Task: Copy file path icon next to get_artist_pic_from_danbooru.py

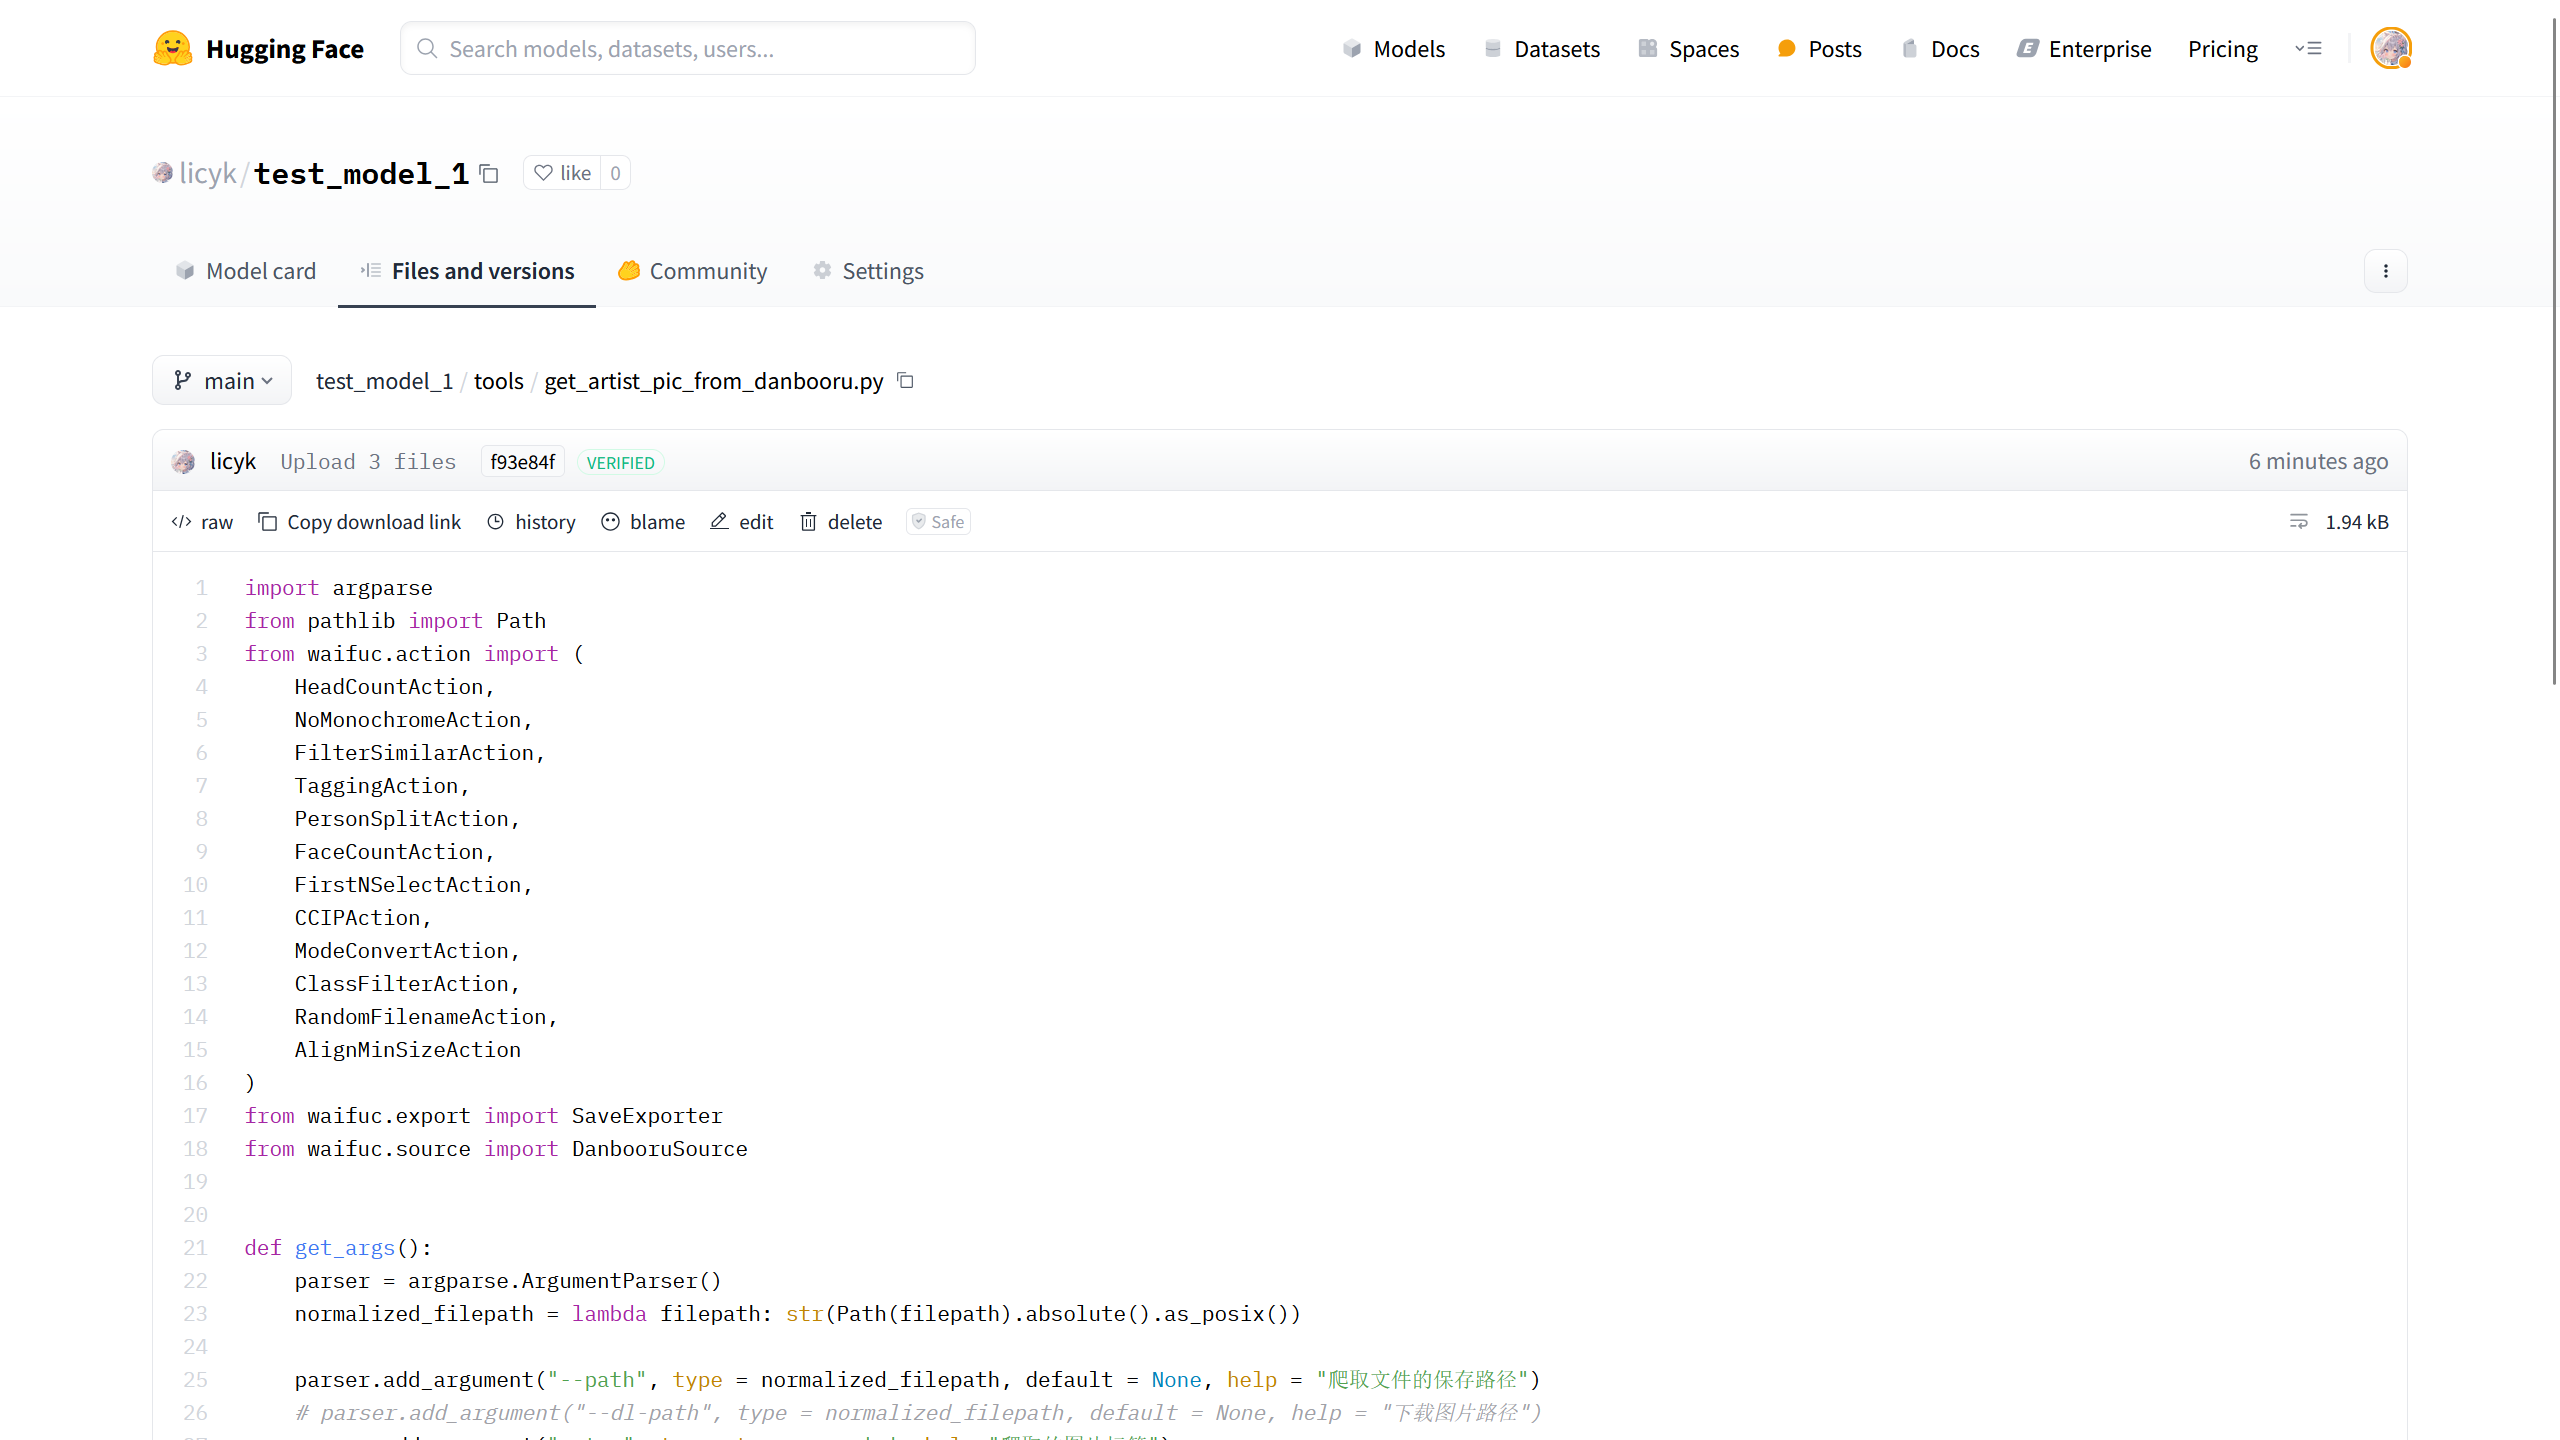Action: [905, 381]
